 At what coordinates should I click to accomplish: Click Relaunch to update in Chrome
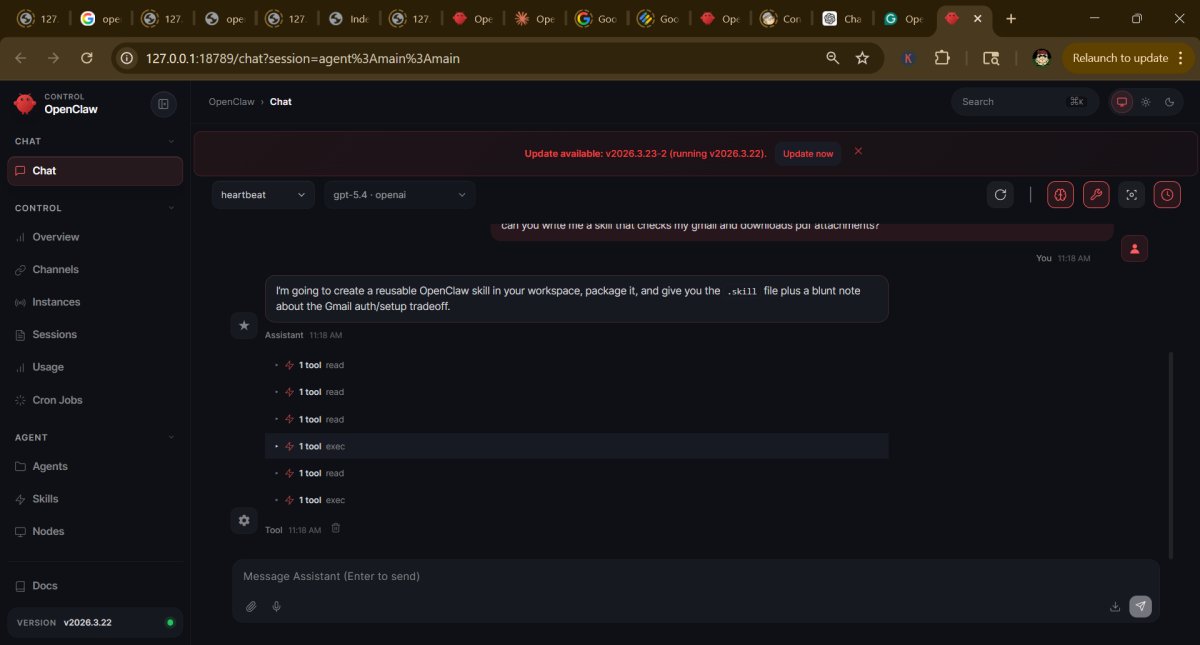click(1120, 58)
